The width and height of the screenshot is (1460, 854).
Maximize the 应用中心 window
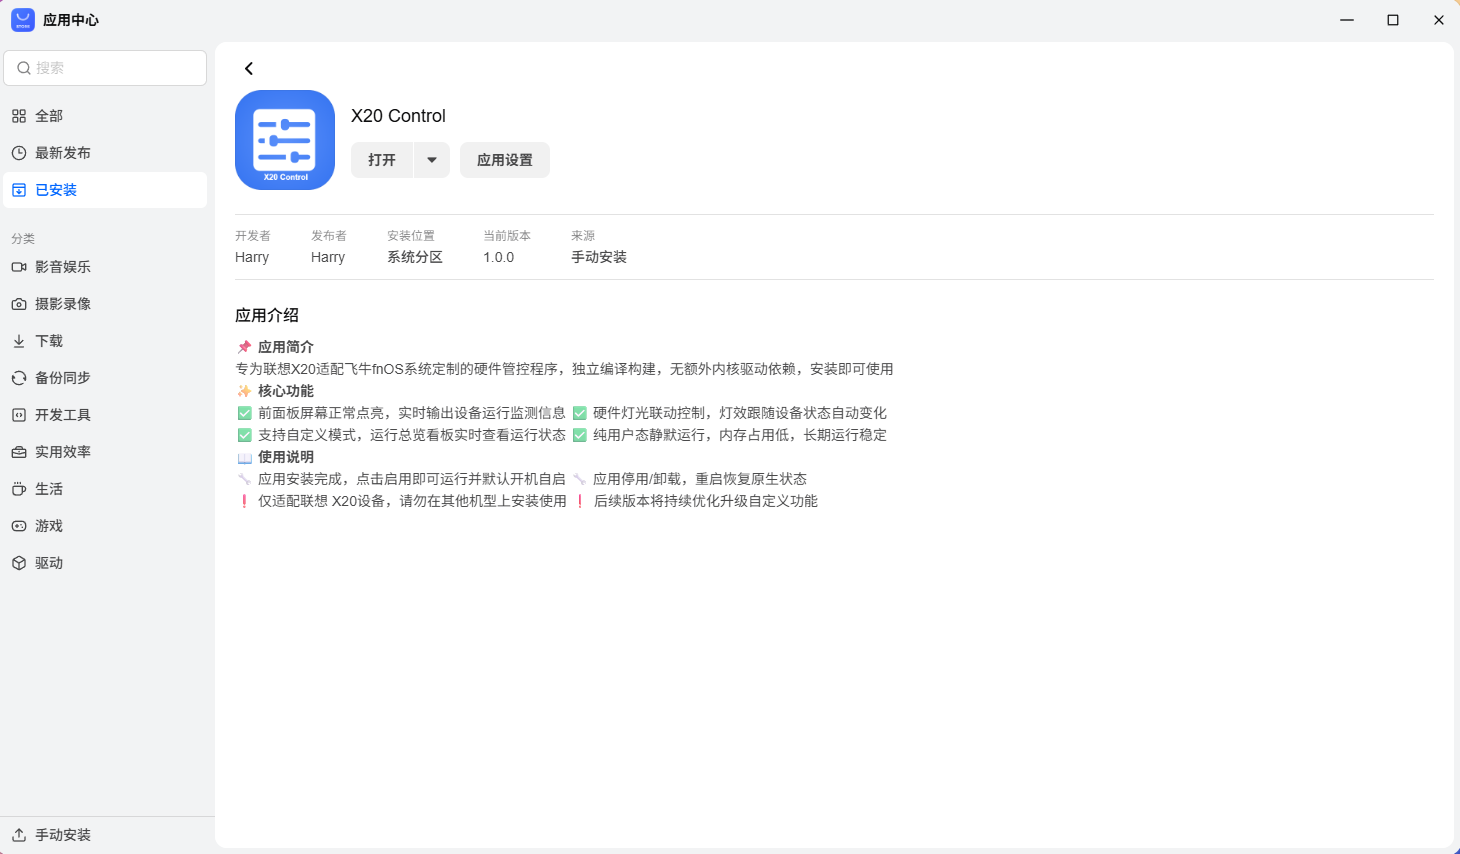[x=1393, y=20]
